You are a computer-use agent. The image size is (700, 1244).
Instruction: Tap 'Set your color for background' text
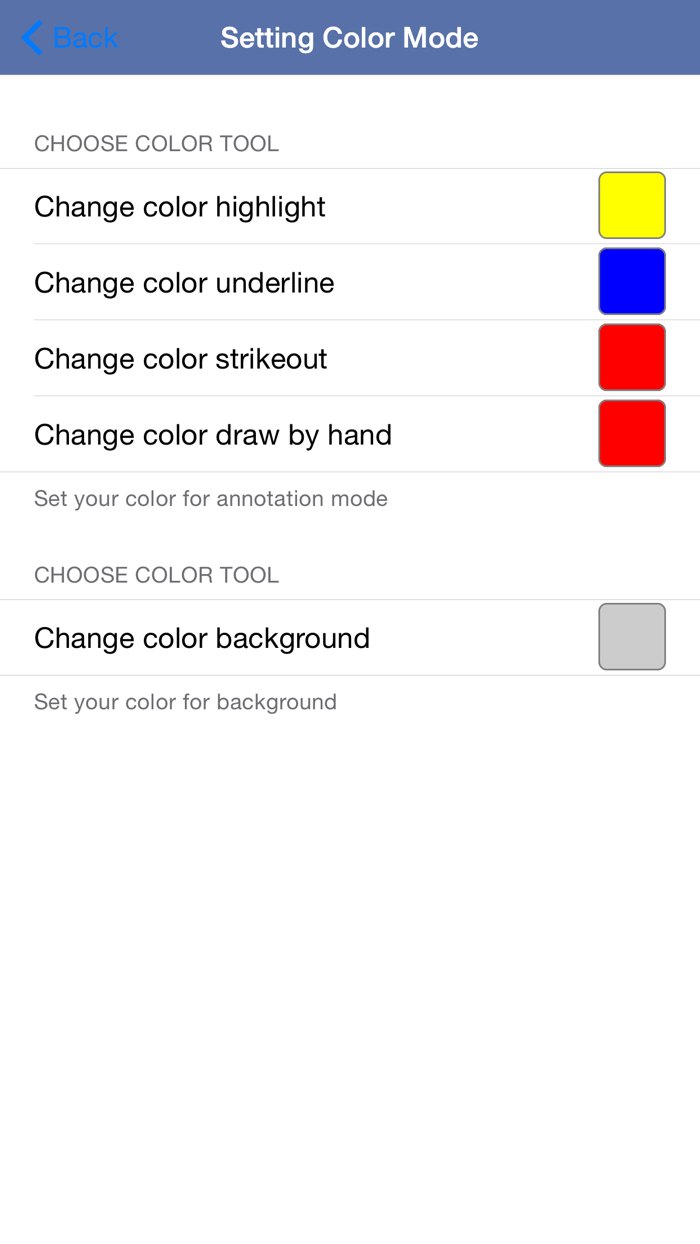tap(185, 702)
